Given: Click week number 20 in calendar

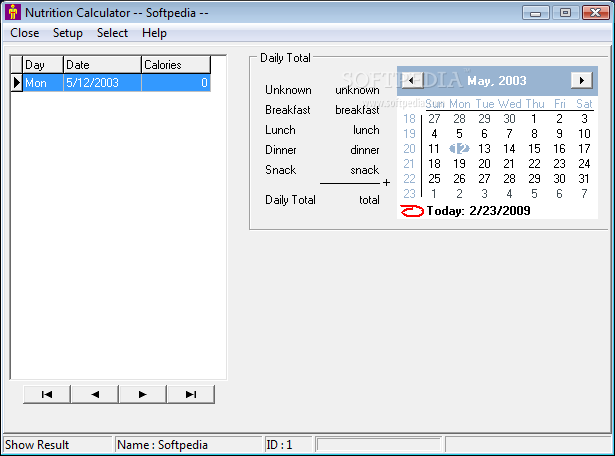Looking at the screenshot, I should 409,149.
